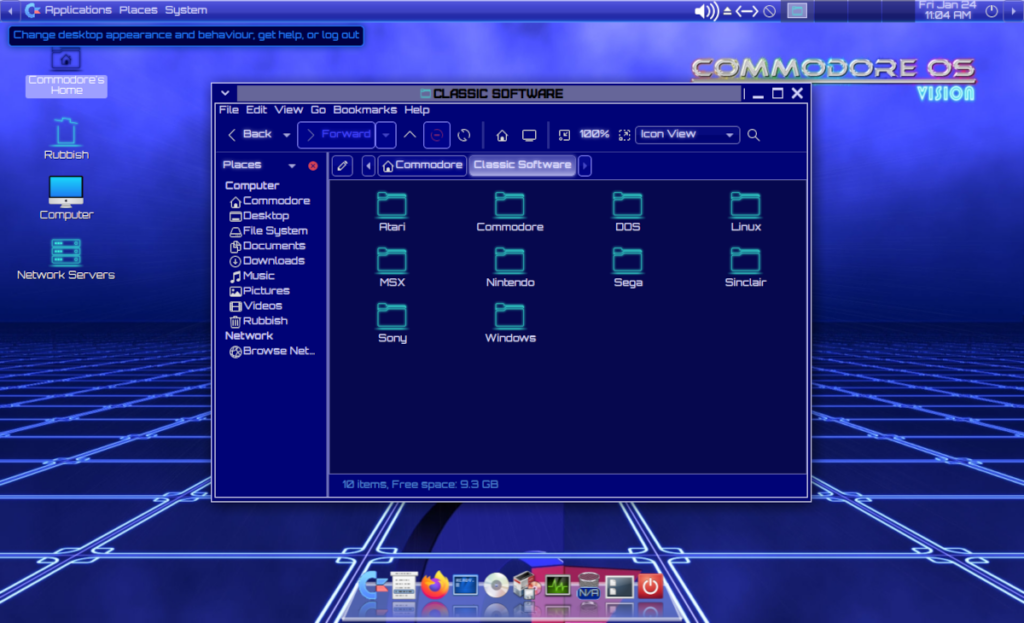Select Music in the sidebar
This screenshot has width=1024, height=623.
point(253,276)
